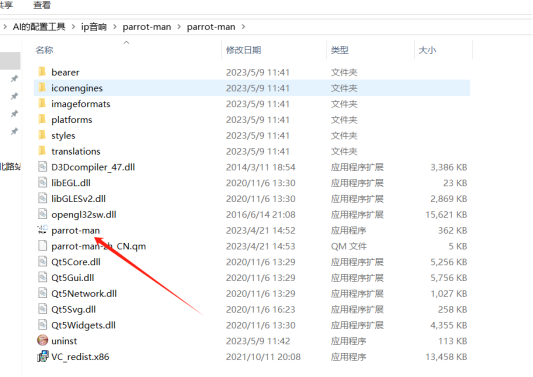Screen dimensions: 533x377
Task: Sort by 大小 column header
Action: 427,50
